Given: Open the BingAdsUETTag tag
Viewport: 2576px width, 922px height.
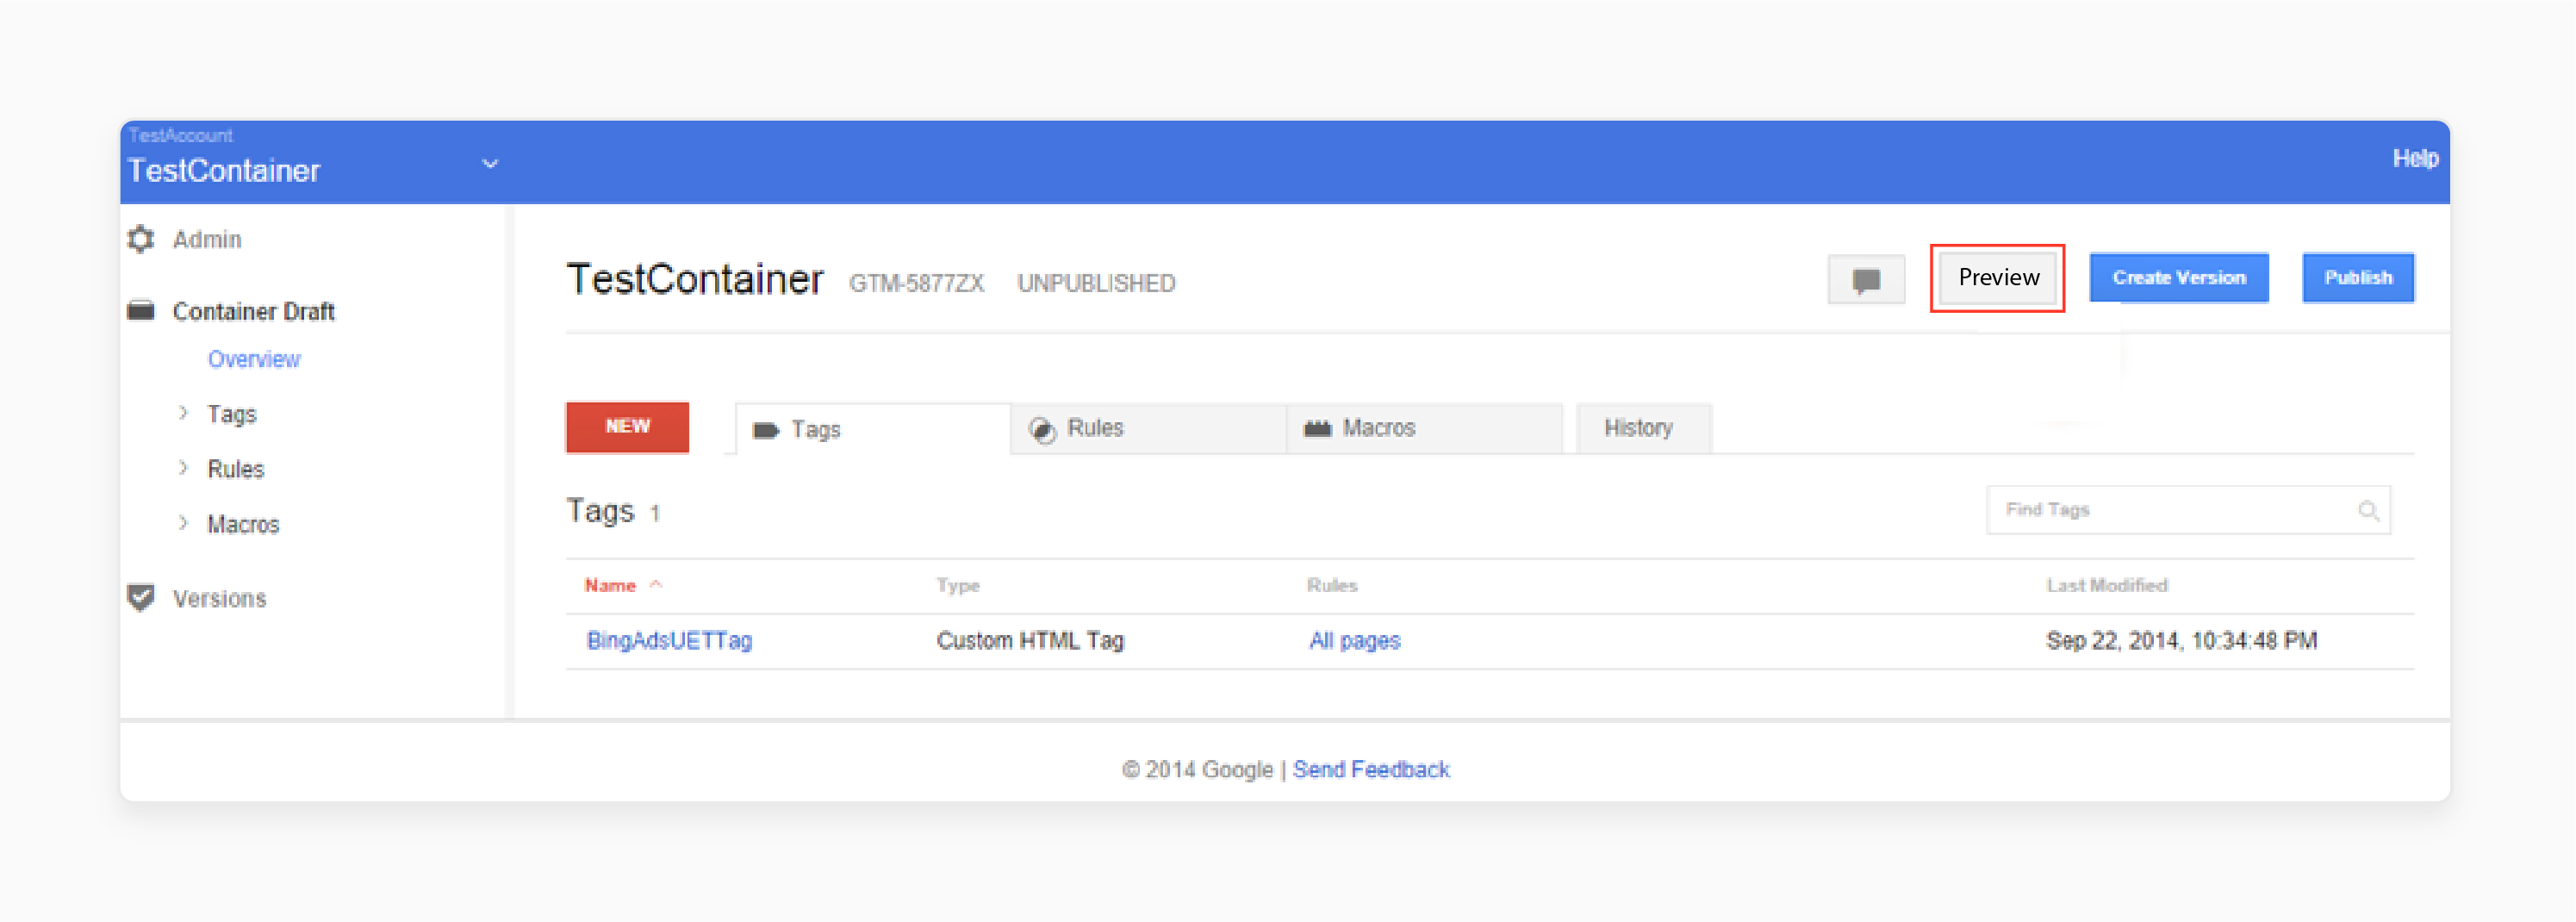Looking at the screenshot, I should pos(669,640).
